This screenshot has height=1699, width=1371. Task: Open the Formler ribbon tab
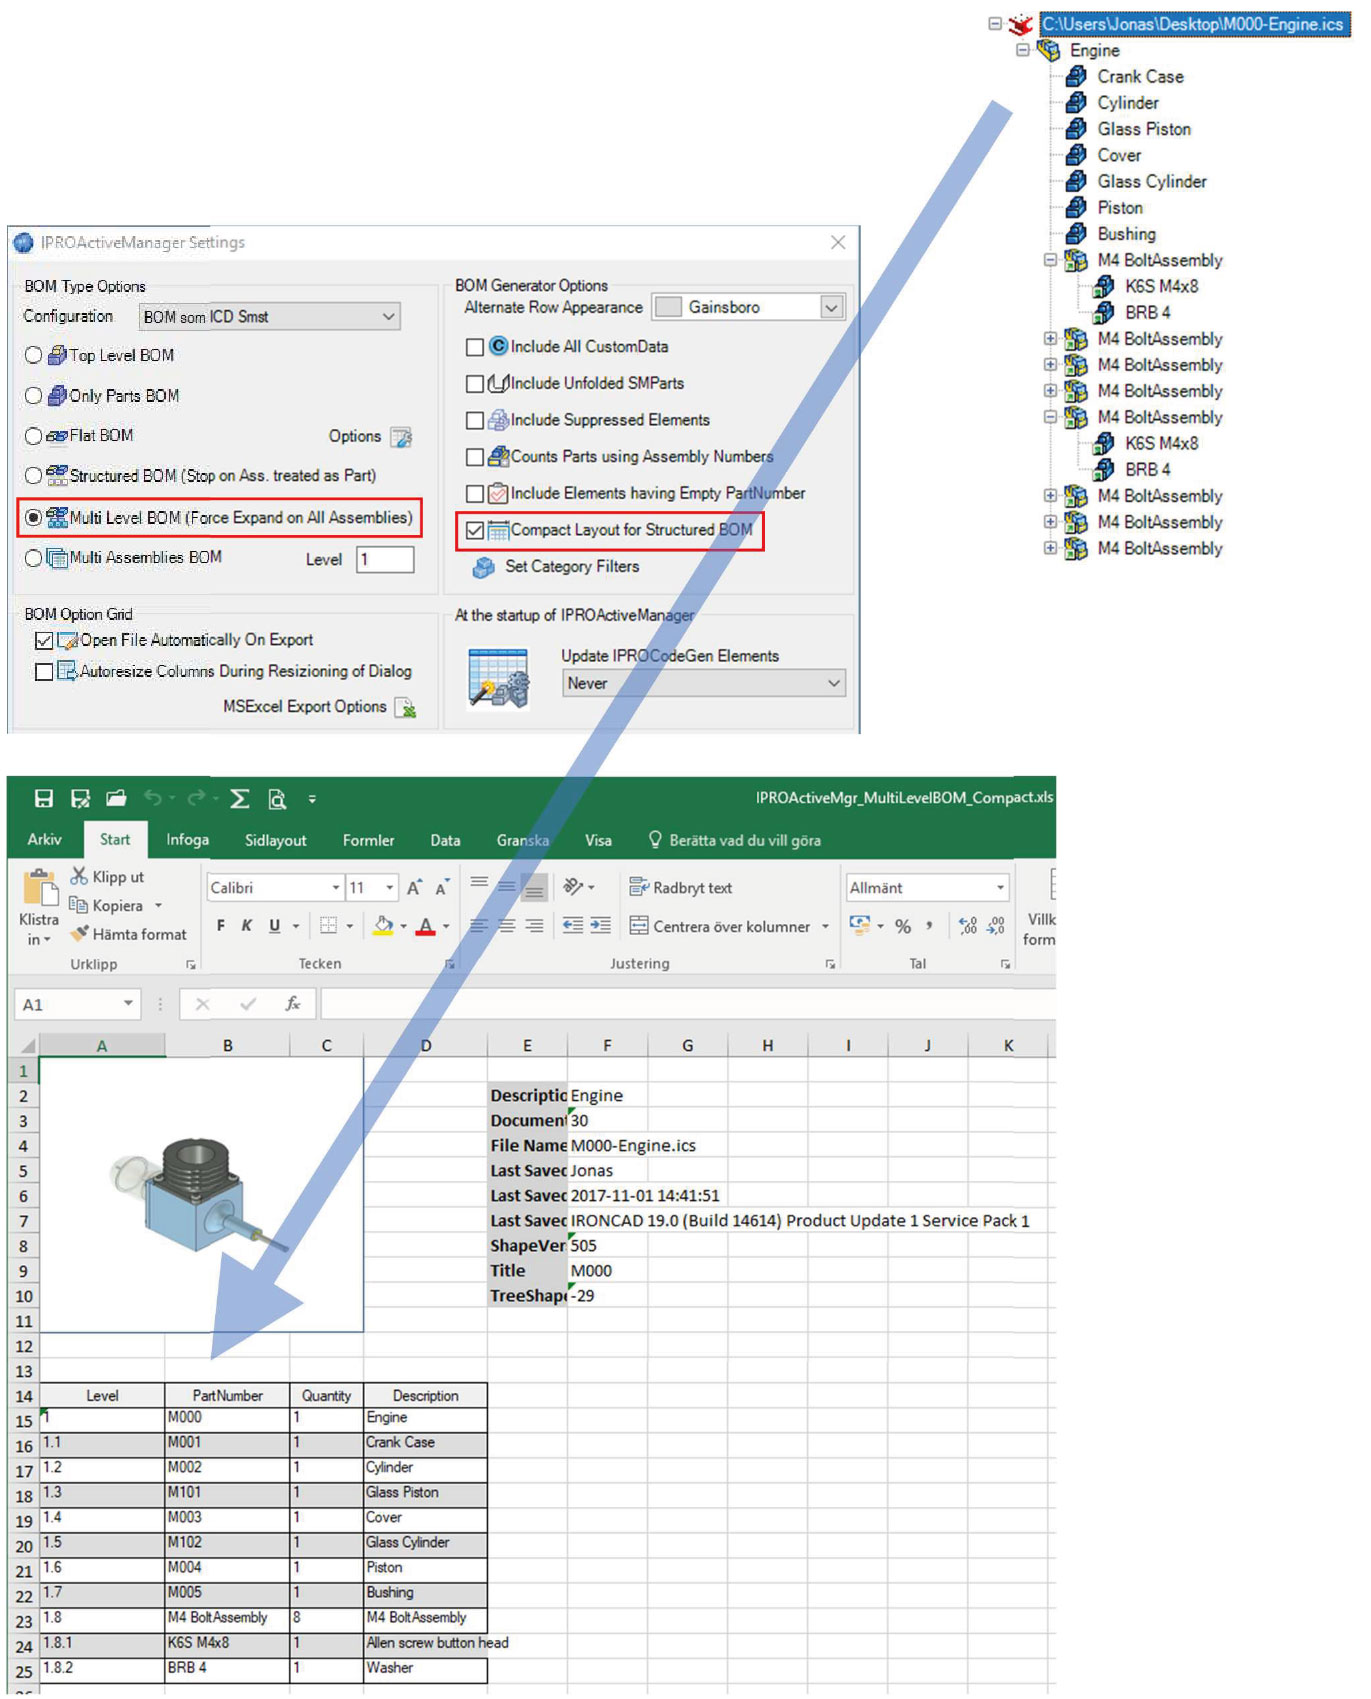[x=368, y=840]
